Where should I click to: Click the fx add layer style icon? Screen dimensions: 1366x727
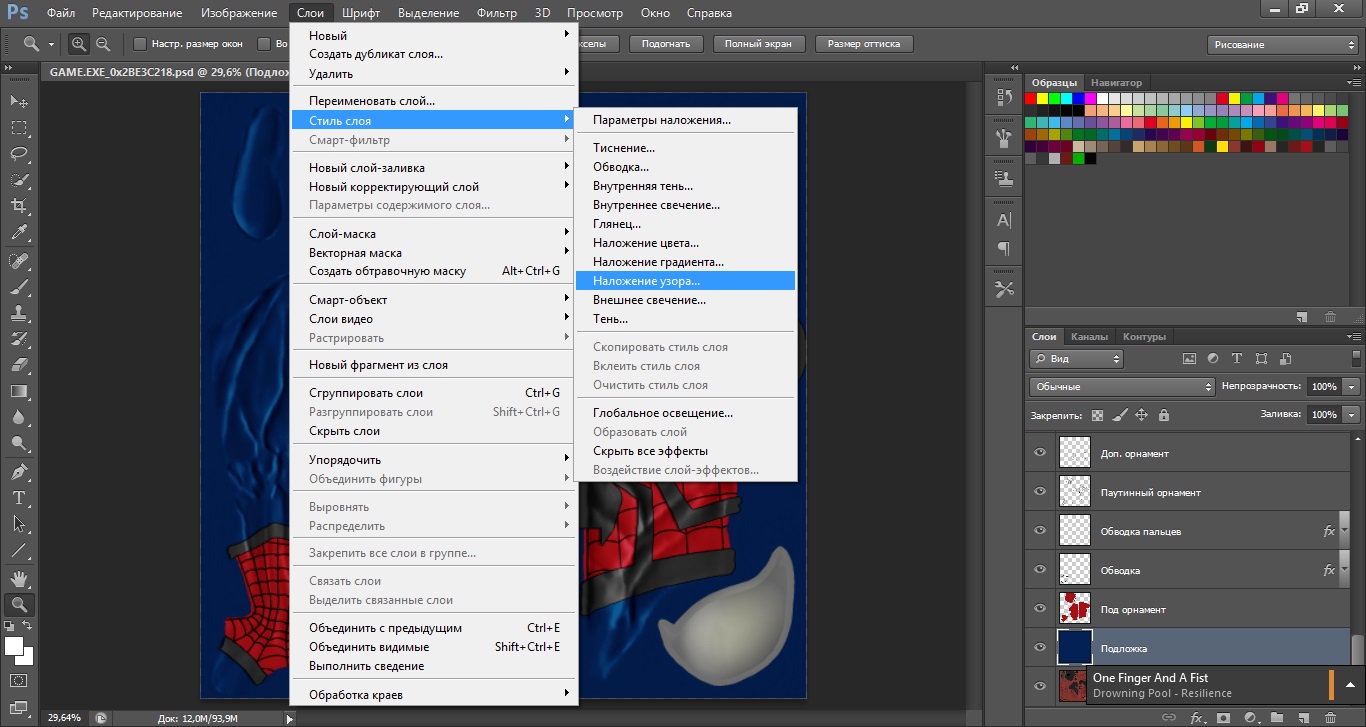pos(1196,717)
